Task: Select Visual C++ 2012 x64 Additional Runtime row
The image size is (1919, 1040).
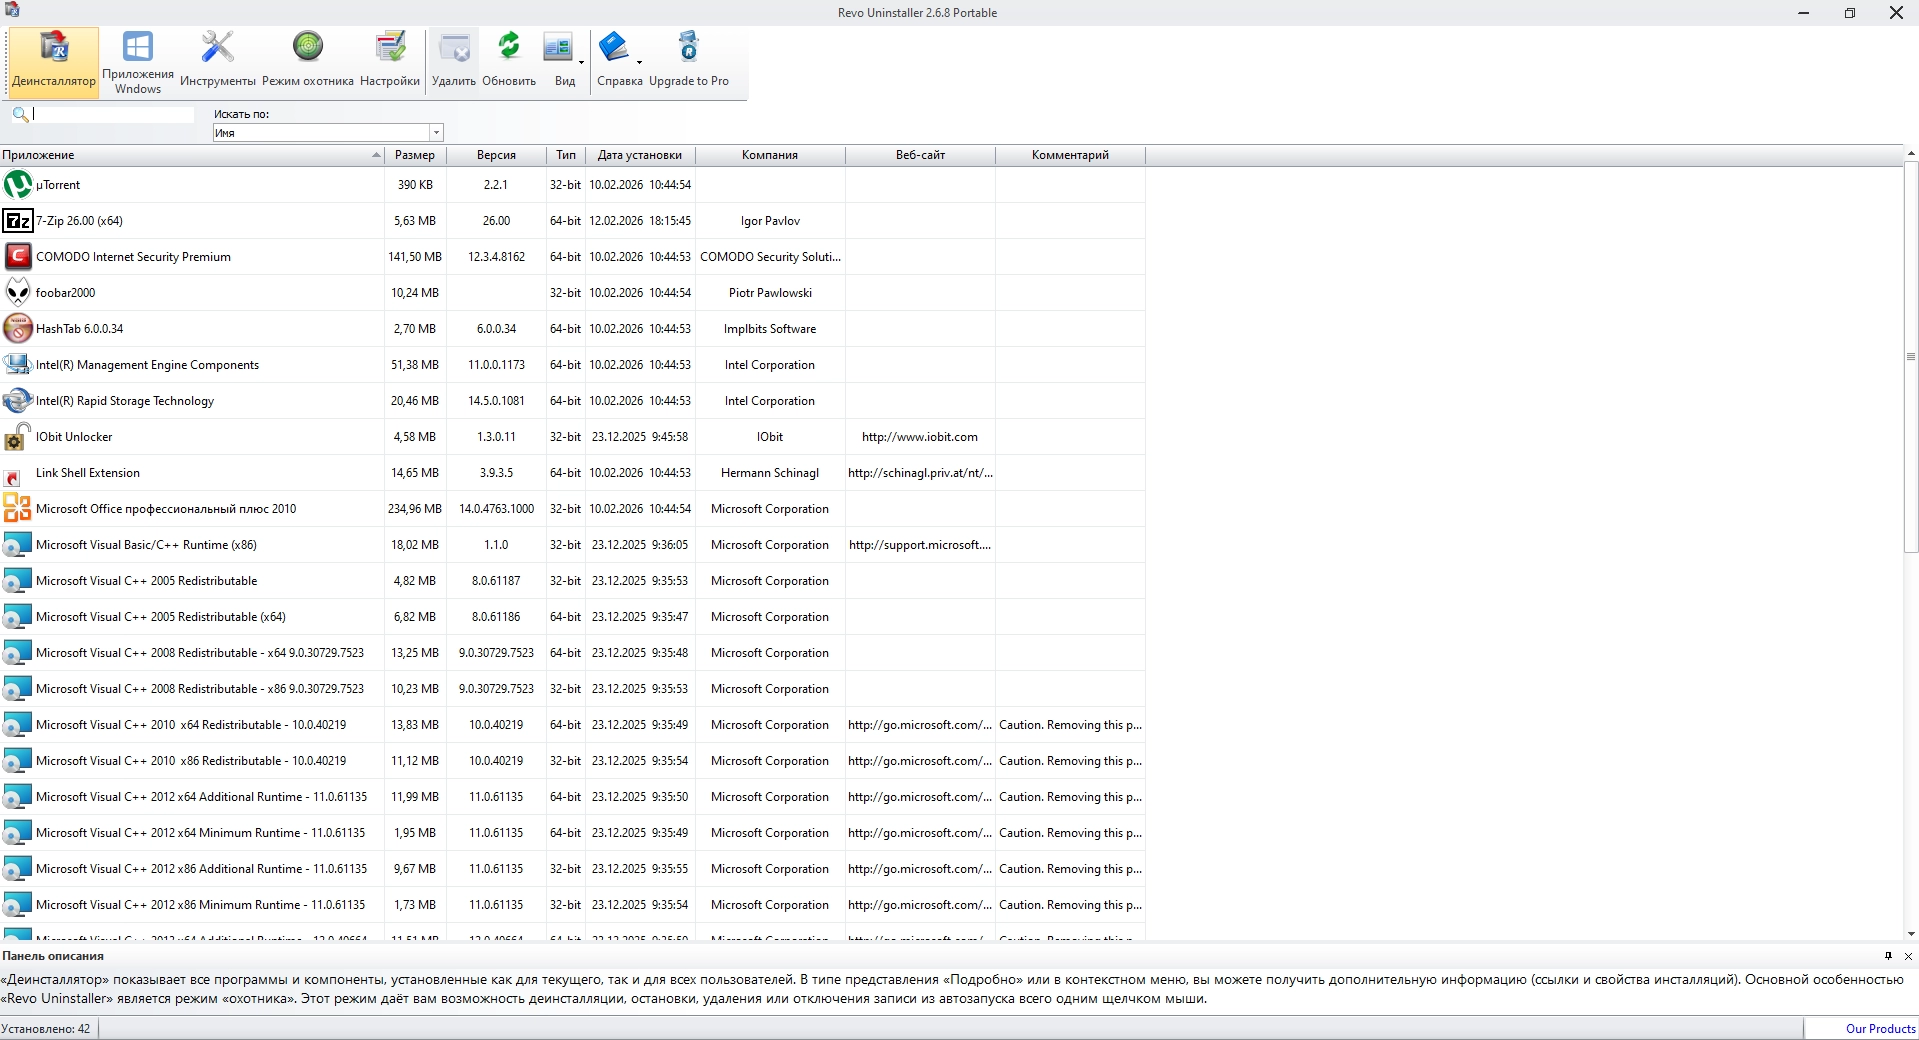Action: tap(572, 797)
